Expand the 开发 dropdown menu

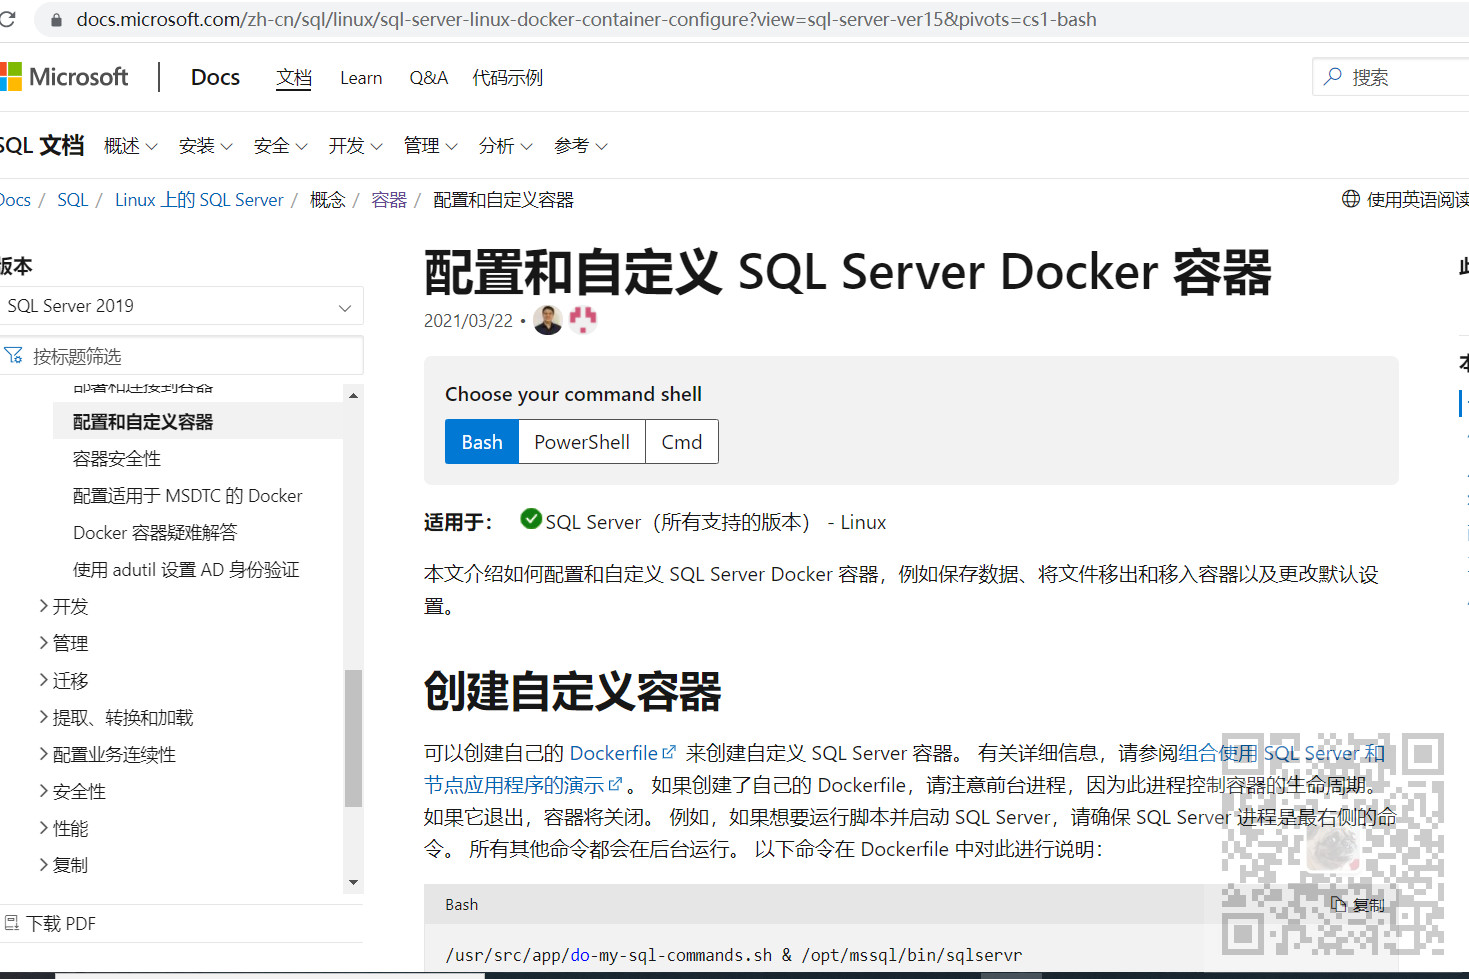(x=356, y=146)
